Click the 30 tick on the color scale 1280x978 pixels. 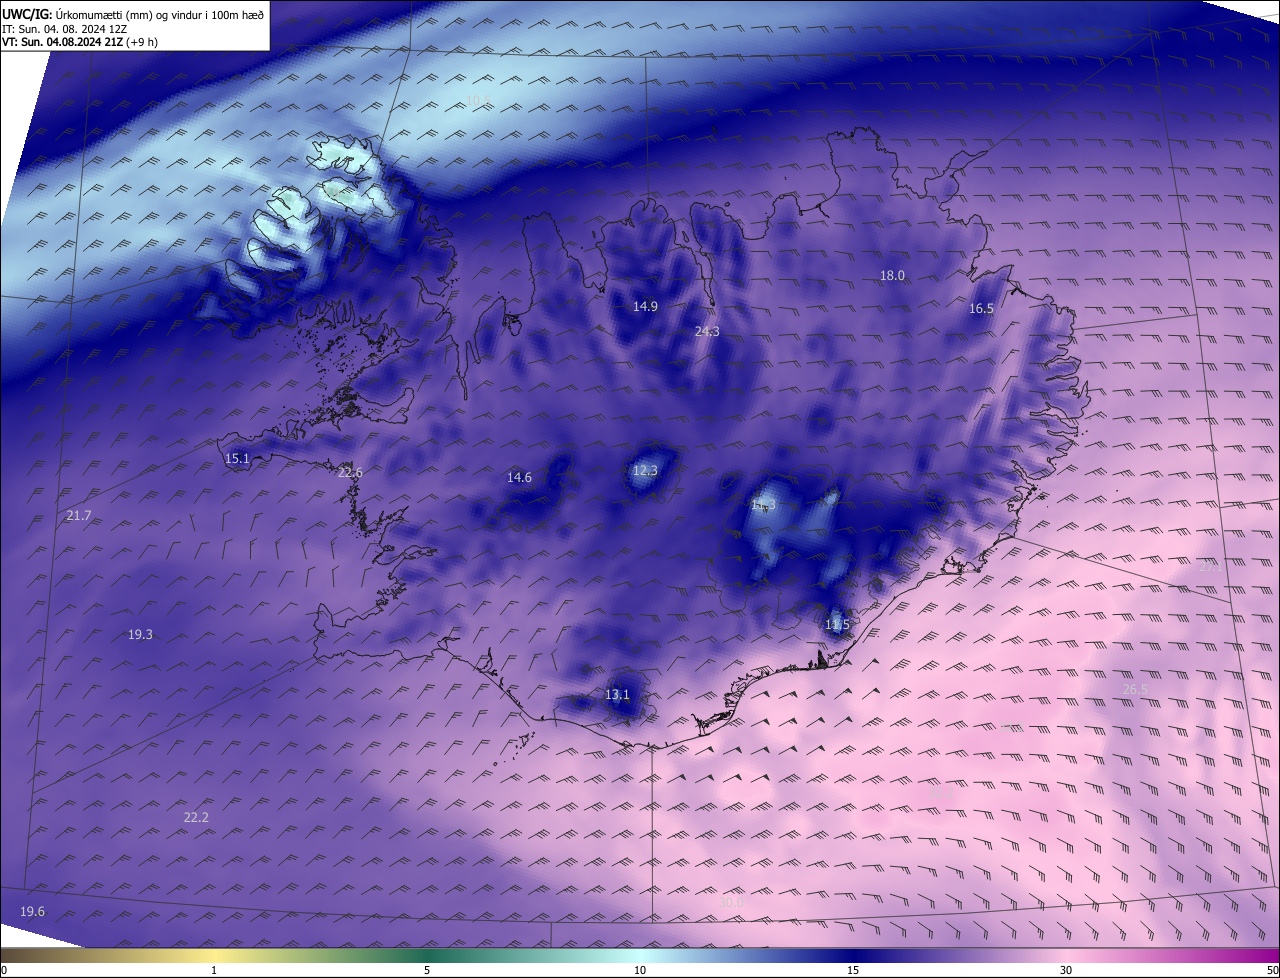click(x=1066, y=970)
